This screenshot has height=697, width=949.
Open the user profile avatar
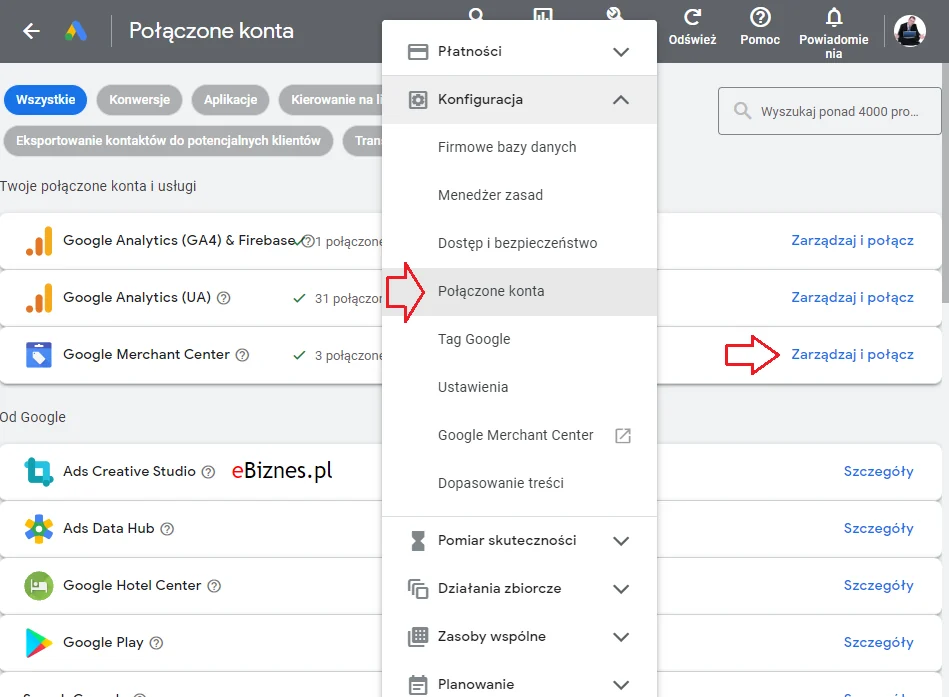[910, 30]
